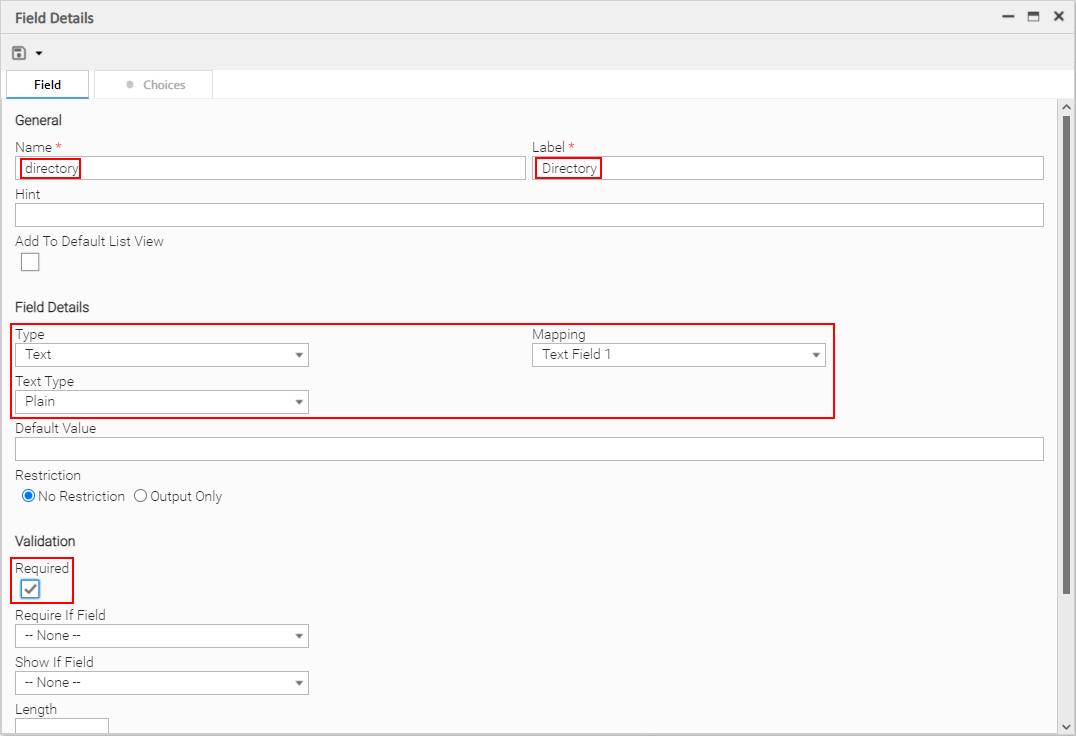The width and height of the screenshot is (1076, 736).
Task: Open the save options dropdown arrow
Action: click(x=39, y=53)
